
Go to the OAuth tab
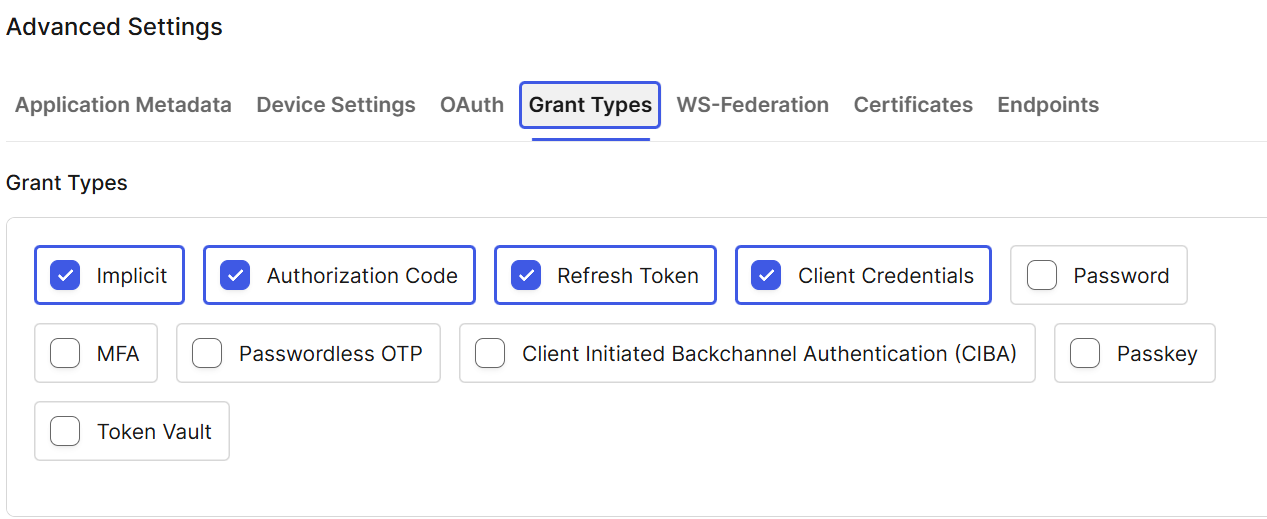click(472, 105)
